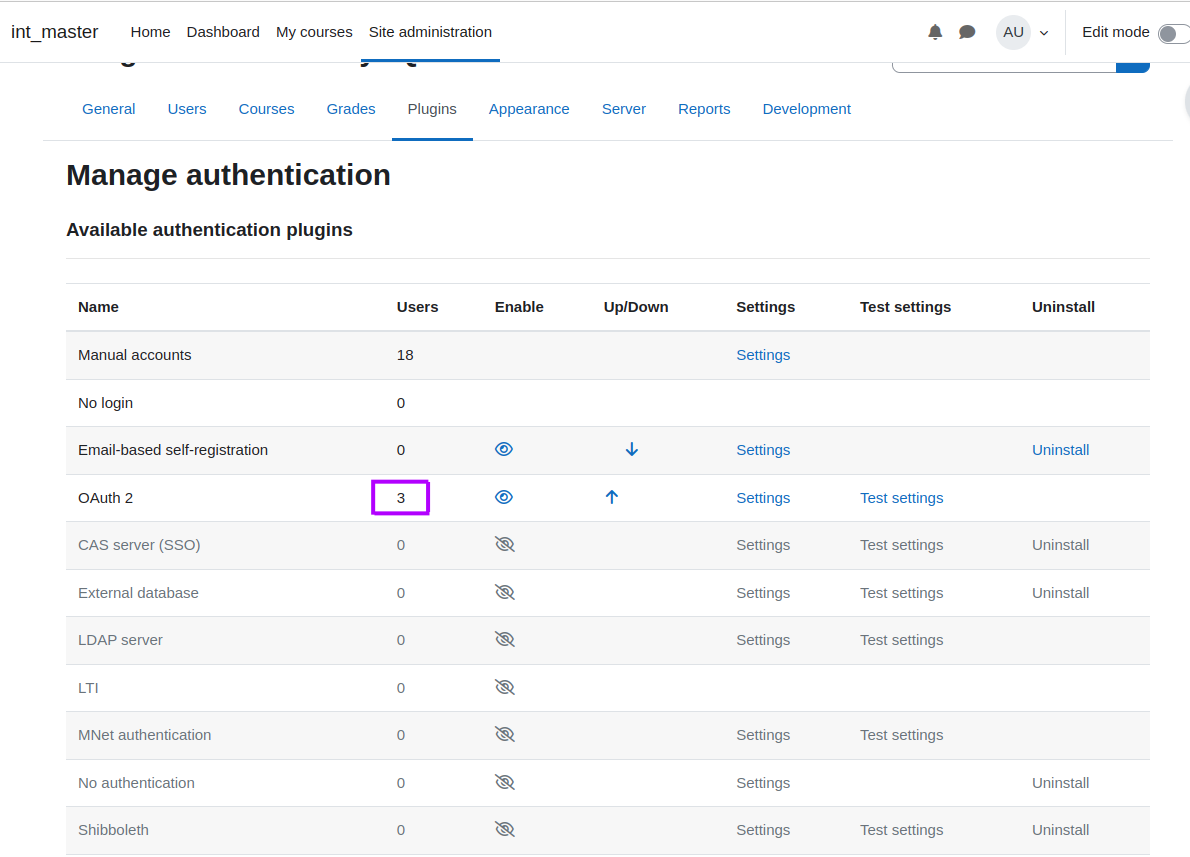This screenshot has width=1190, height=857.
Task: Open No authentication Settings
Action: (763, 783)
